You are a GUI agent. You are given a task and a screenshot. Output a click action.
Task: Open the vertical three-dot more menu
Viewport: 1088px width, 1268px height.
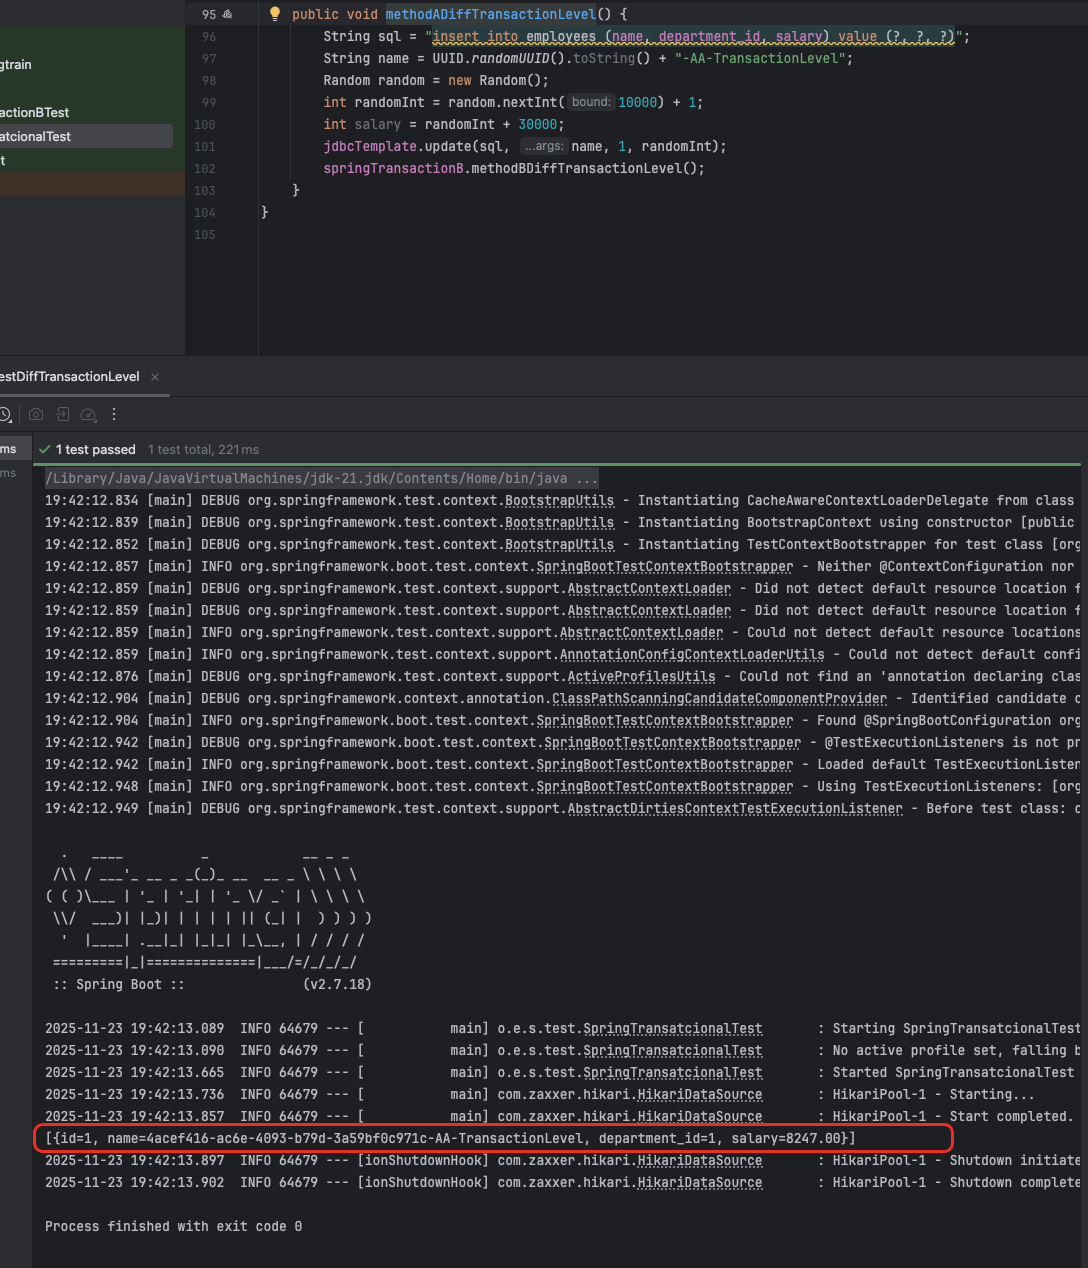114,414
